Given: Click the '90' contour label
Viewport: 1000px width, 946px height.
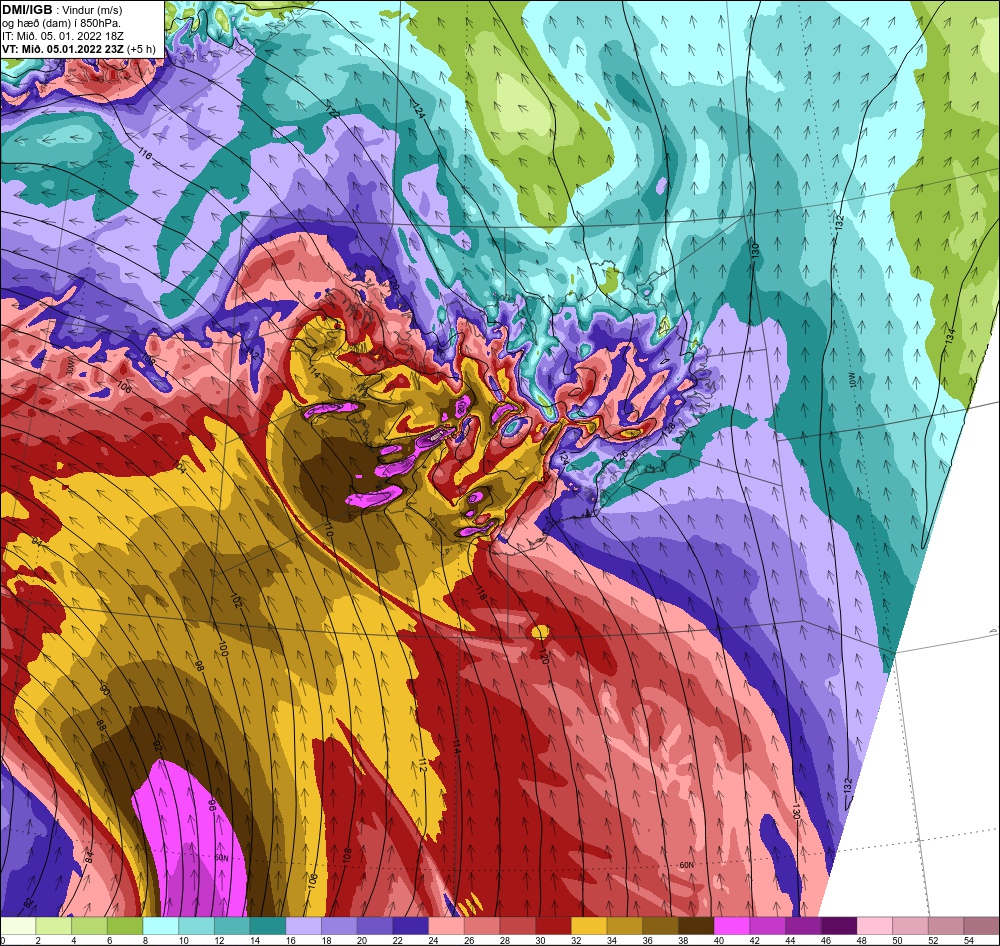Looking at the screenshot, I should [105, 690].
